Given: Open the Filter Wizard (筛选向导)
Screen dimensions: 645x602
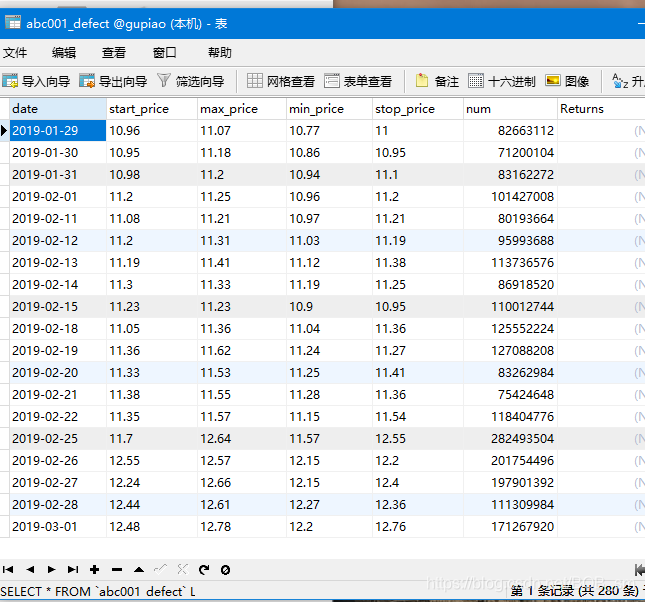Looking at the screenshot, I should (190, 81).
